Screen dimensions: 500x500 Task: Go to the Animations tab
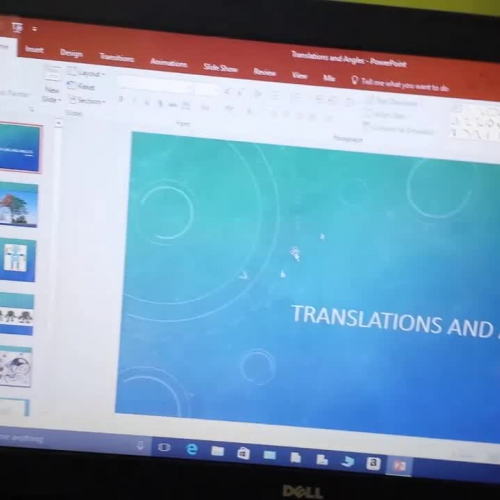click(x=169, y=62)
